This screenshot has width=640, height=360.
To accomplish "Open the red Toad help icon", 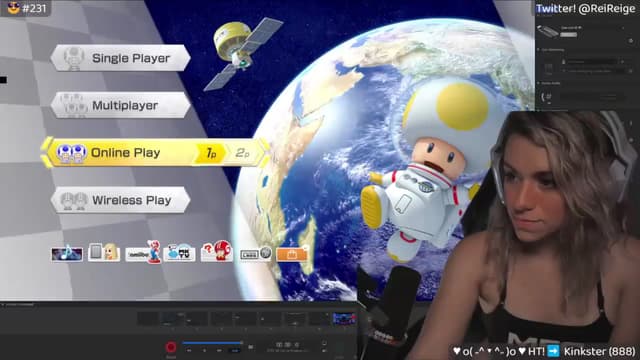I will tap(217, 251).
